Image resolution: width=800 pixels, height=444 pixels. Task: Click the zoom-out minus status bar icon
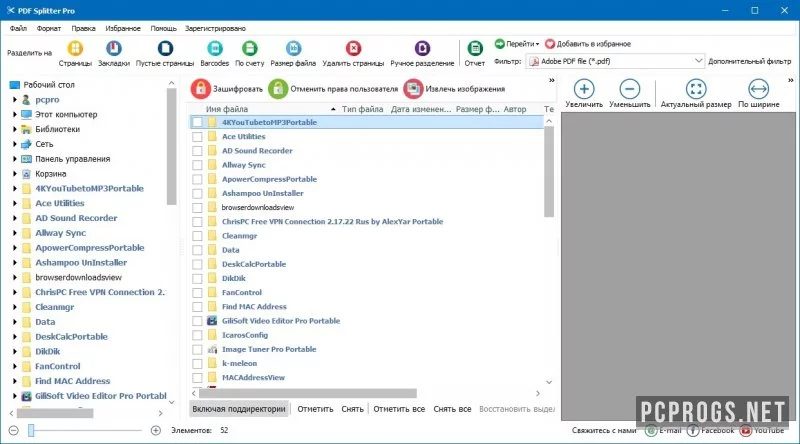(14, 431)
